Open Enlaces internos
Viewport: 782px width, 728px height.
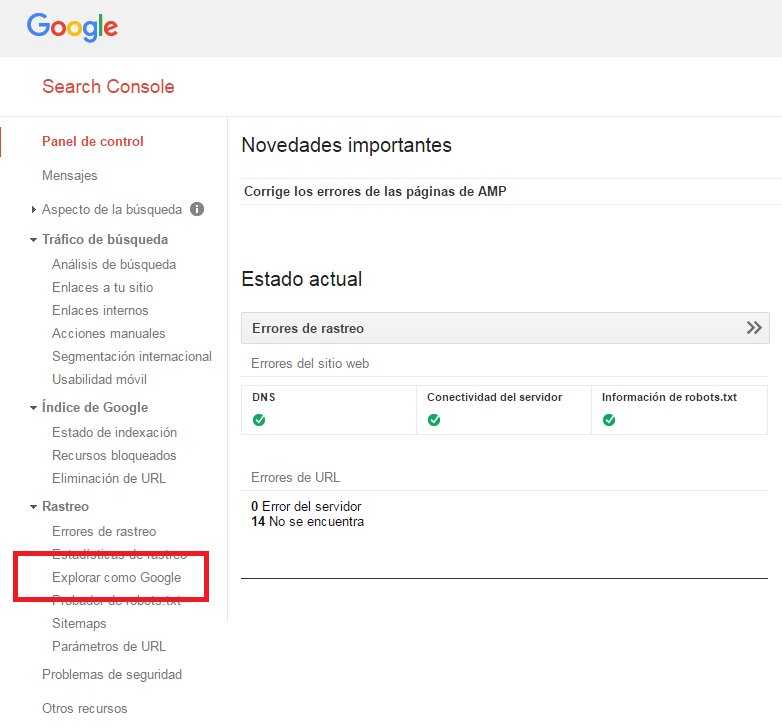click(100, 310)
